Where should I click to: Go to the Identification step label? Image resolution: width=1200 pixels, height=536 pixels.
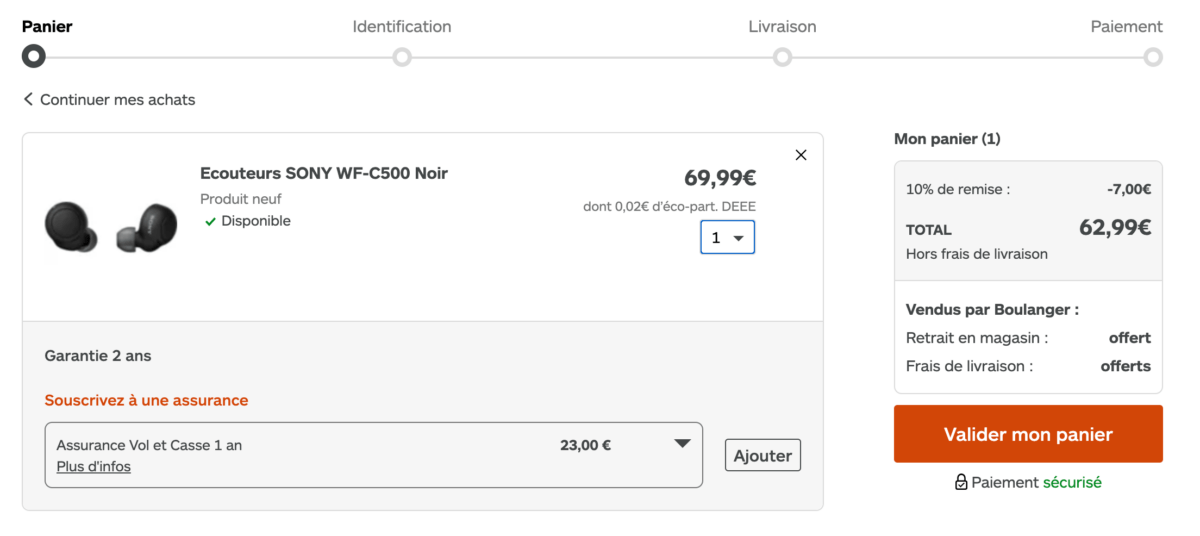pos(402,26)
